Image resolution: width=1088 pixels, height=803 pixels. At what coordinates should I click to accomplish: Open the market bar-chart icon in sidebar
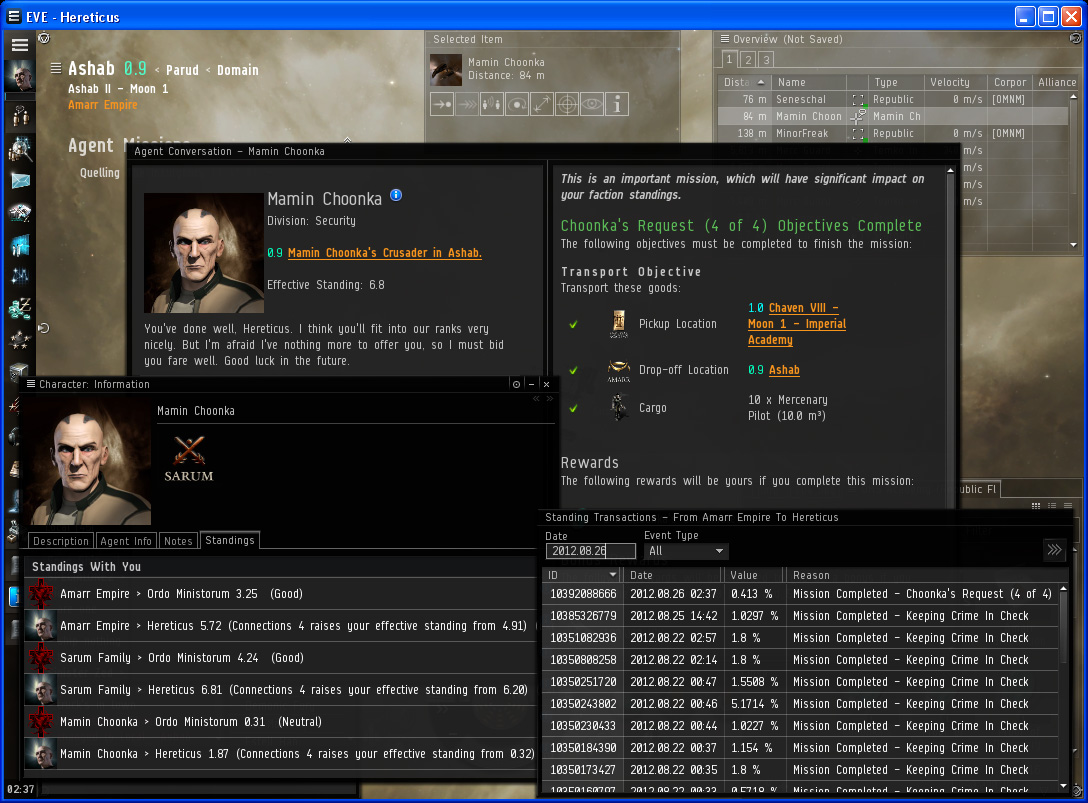[x=20, y=244]
